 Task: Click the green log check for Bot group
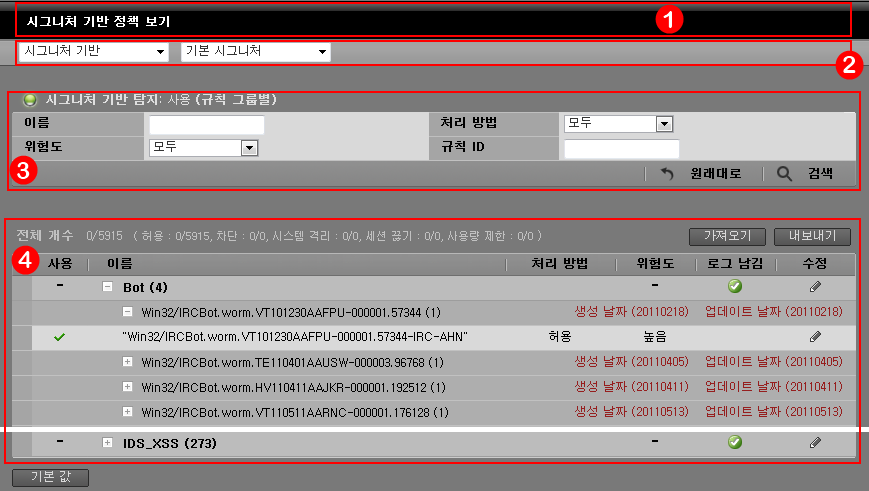[735, 287]
